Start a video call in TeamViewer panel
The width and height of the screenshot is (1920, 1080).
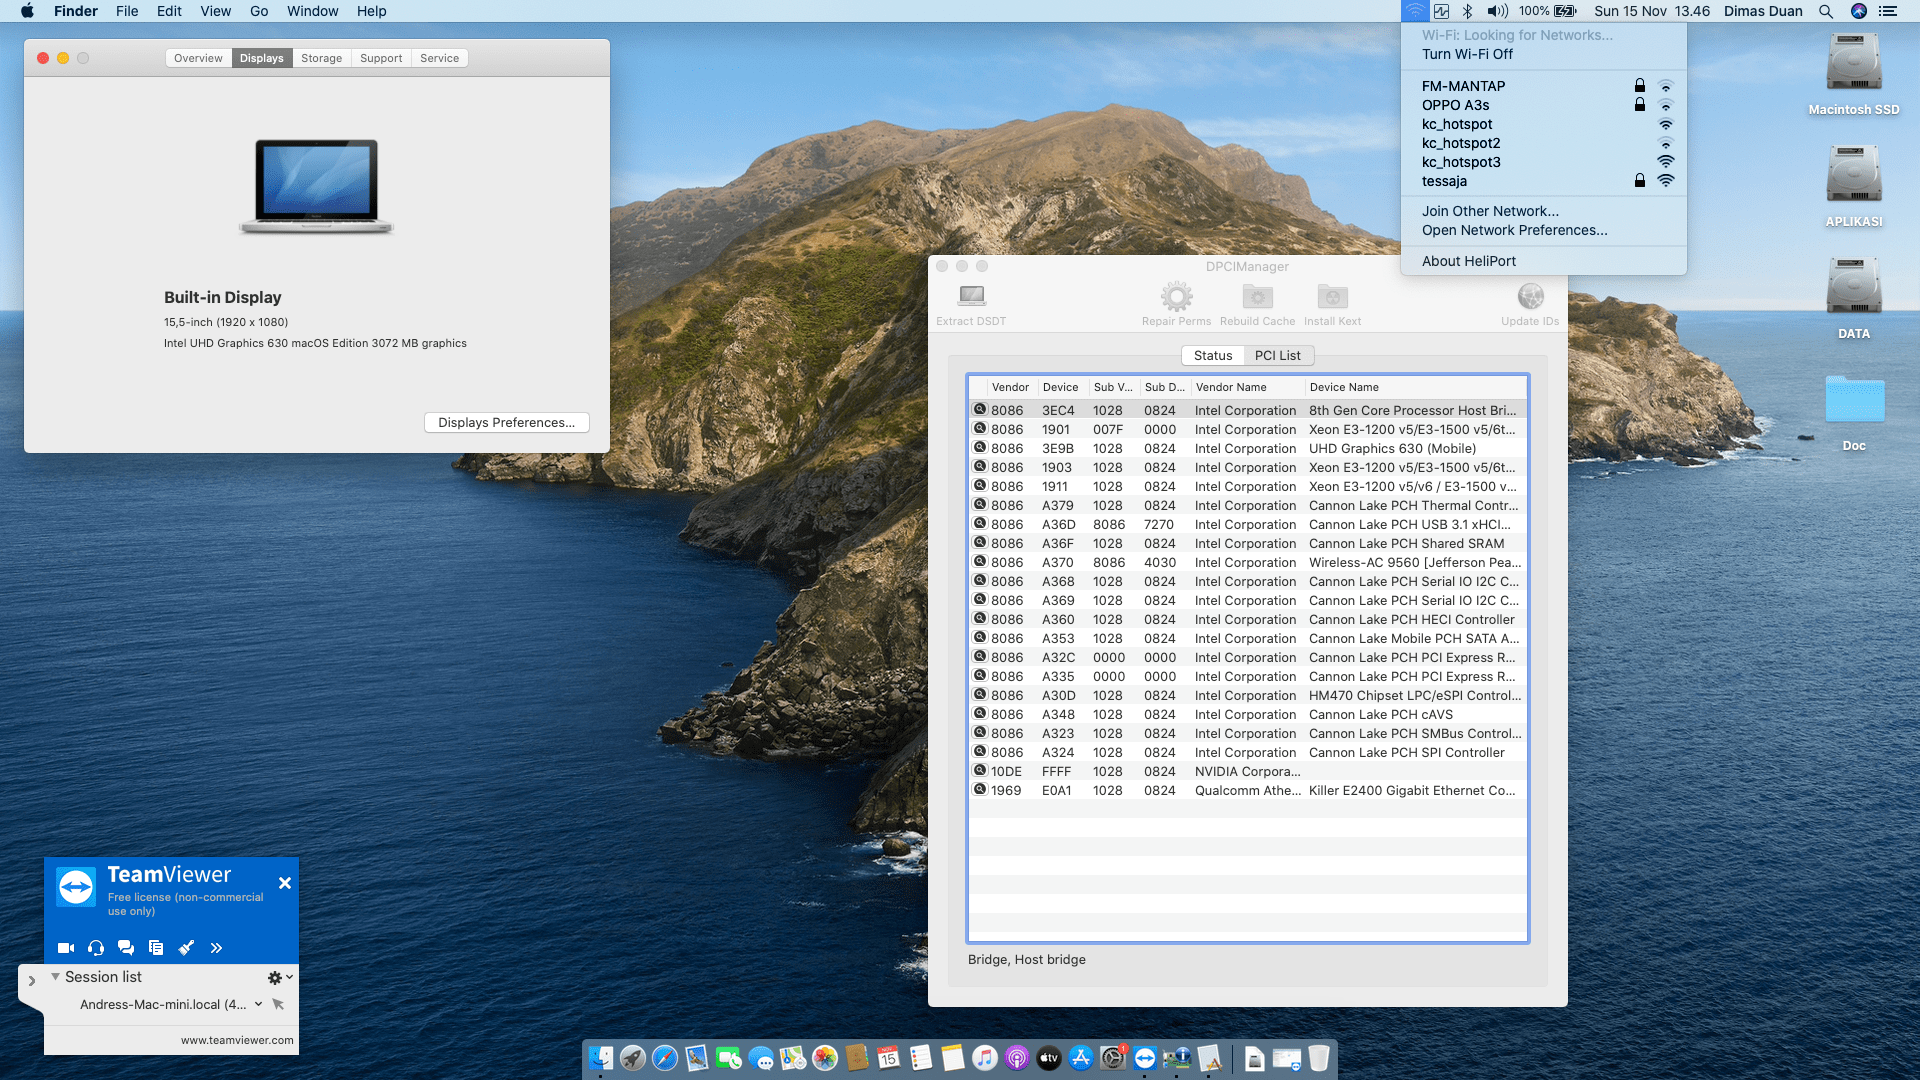[65, 947]
